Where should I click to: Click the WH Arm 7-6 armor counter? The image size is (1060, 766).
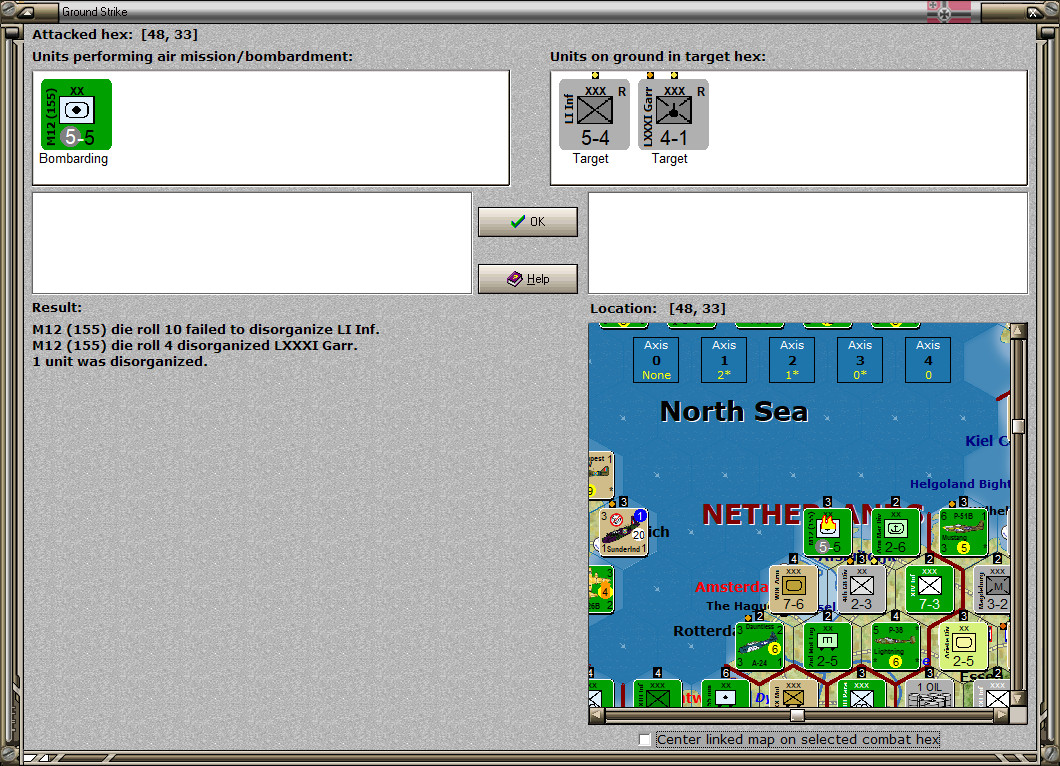coord(793,590)
